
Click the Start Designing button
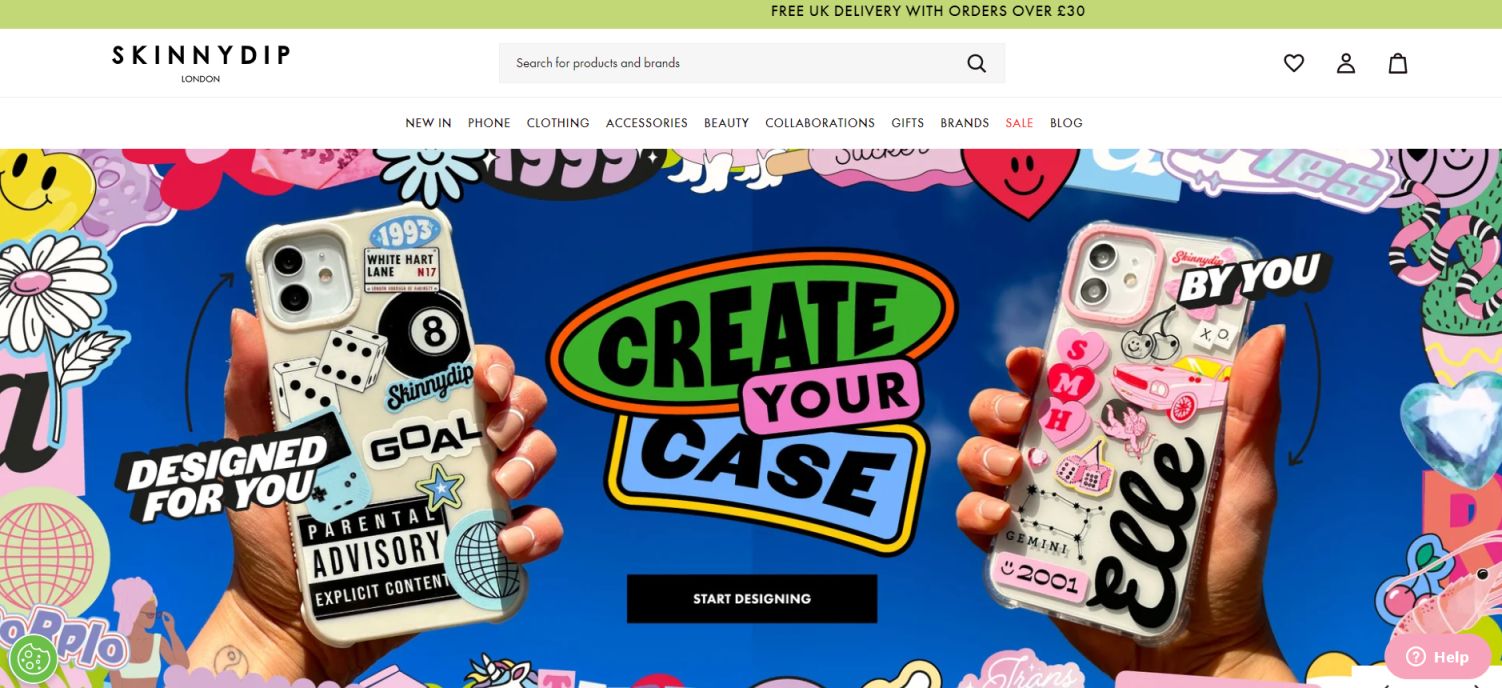752,599
